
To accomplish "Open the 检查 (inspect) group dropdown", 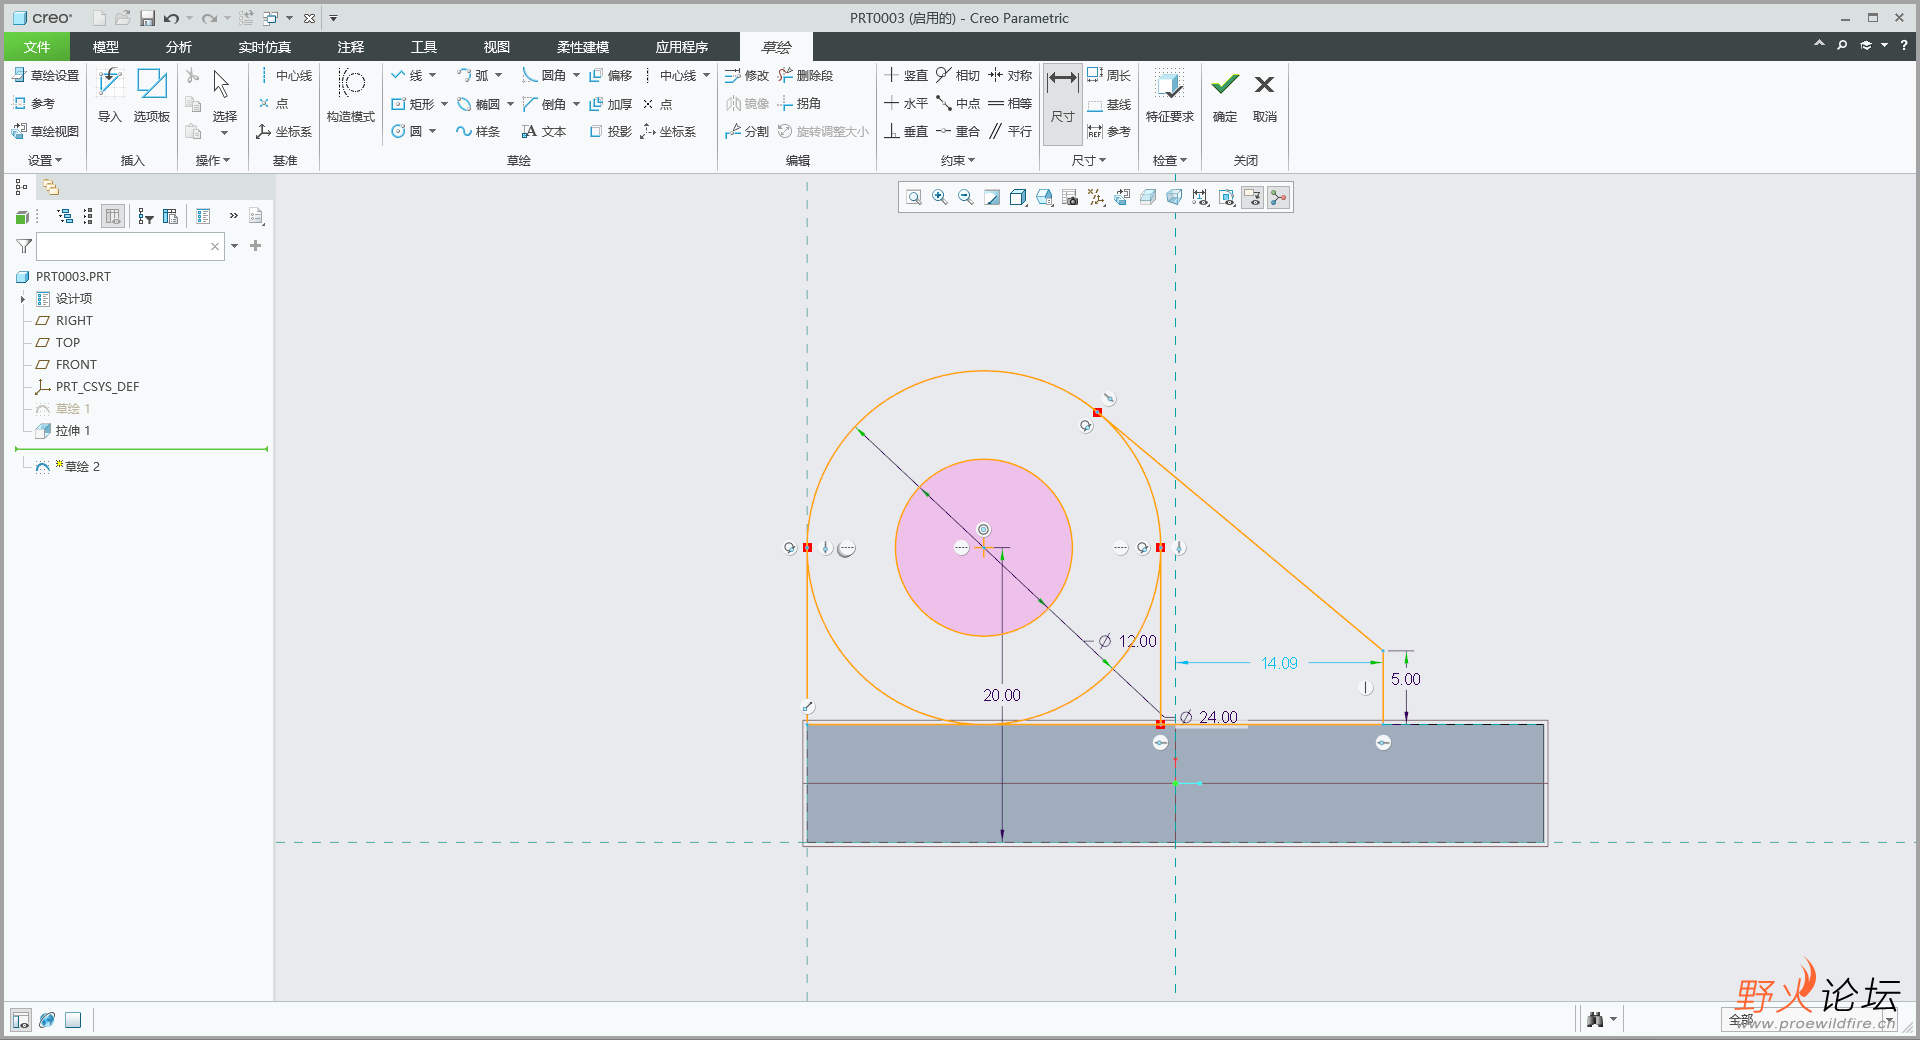I will point(1169,160).
